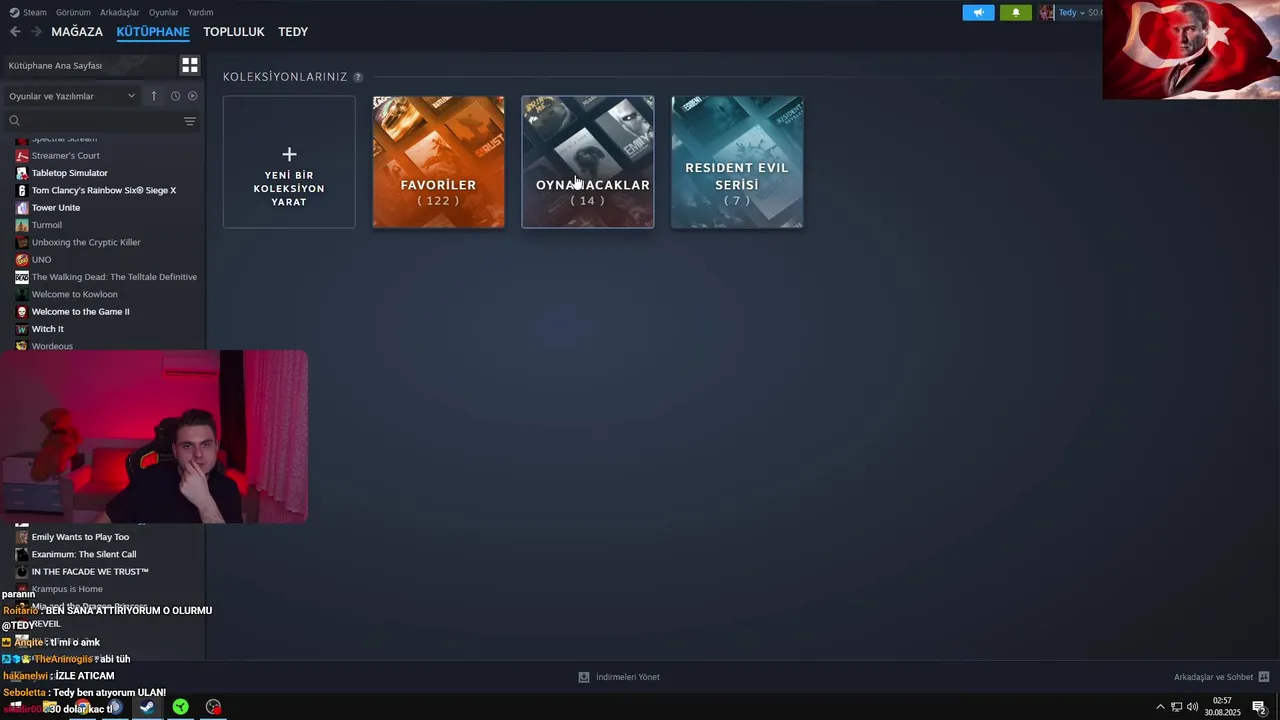
Task: Open the advanced filter sliders icon
Action: [190, 121]
